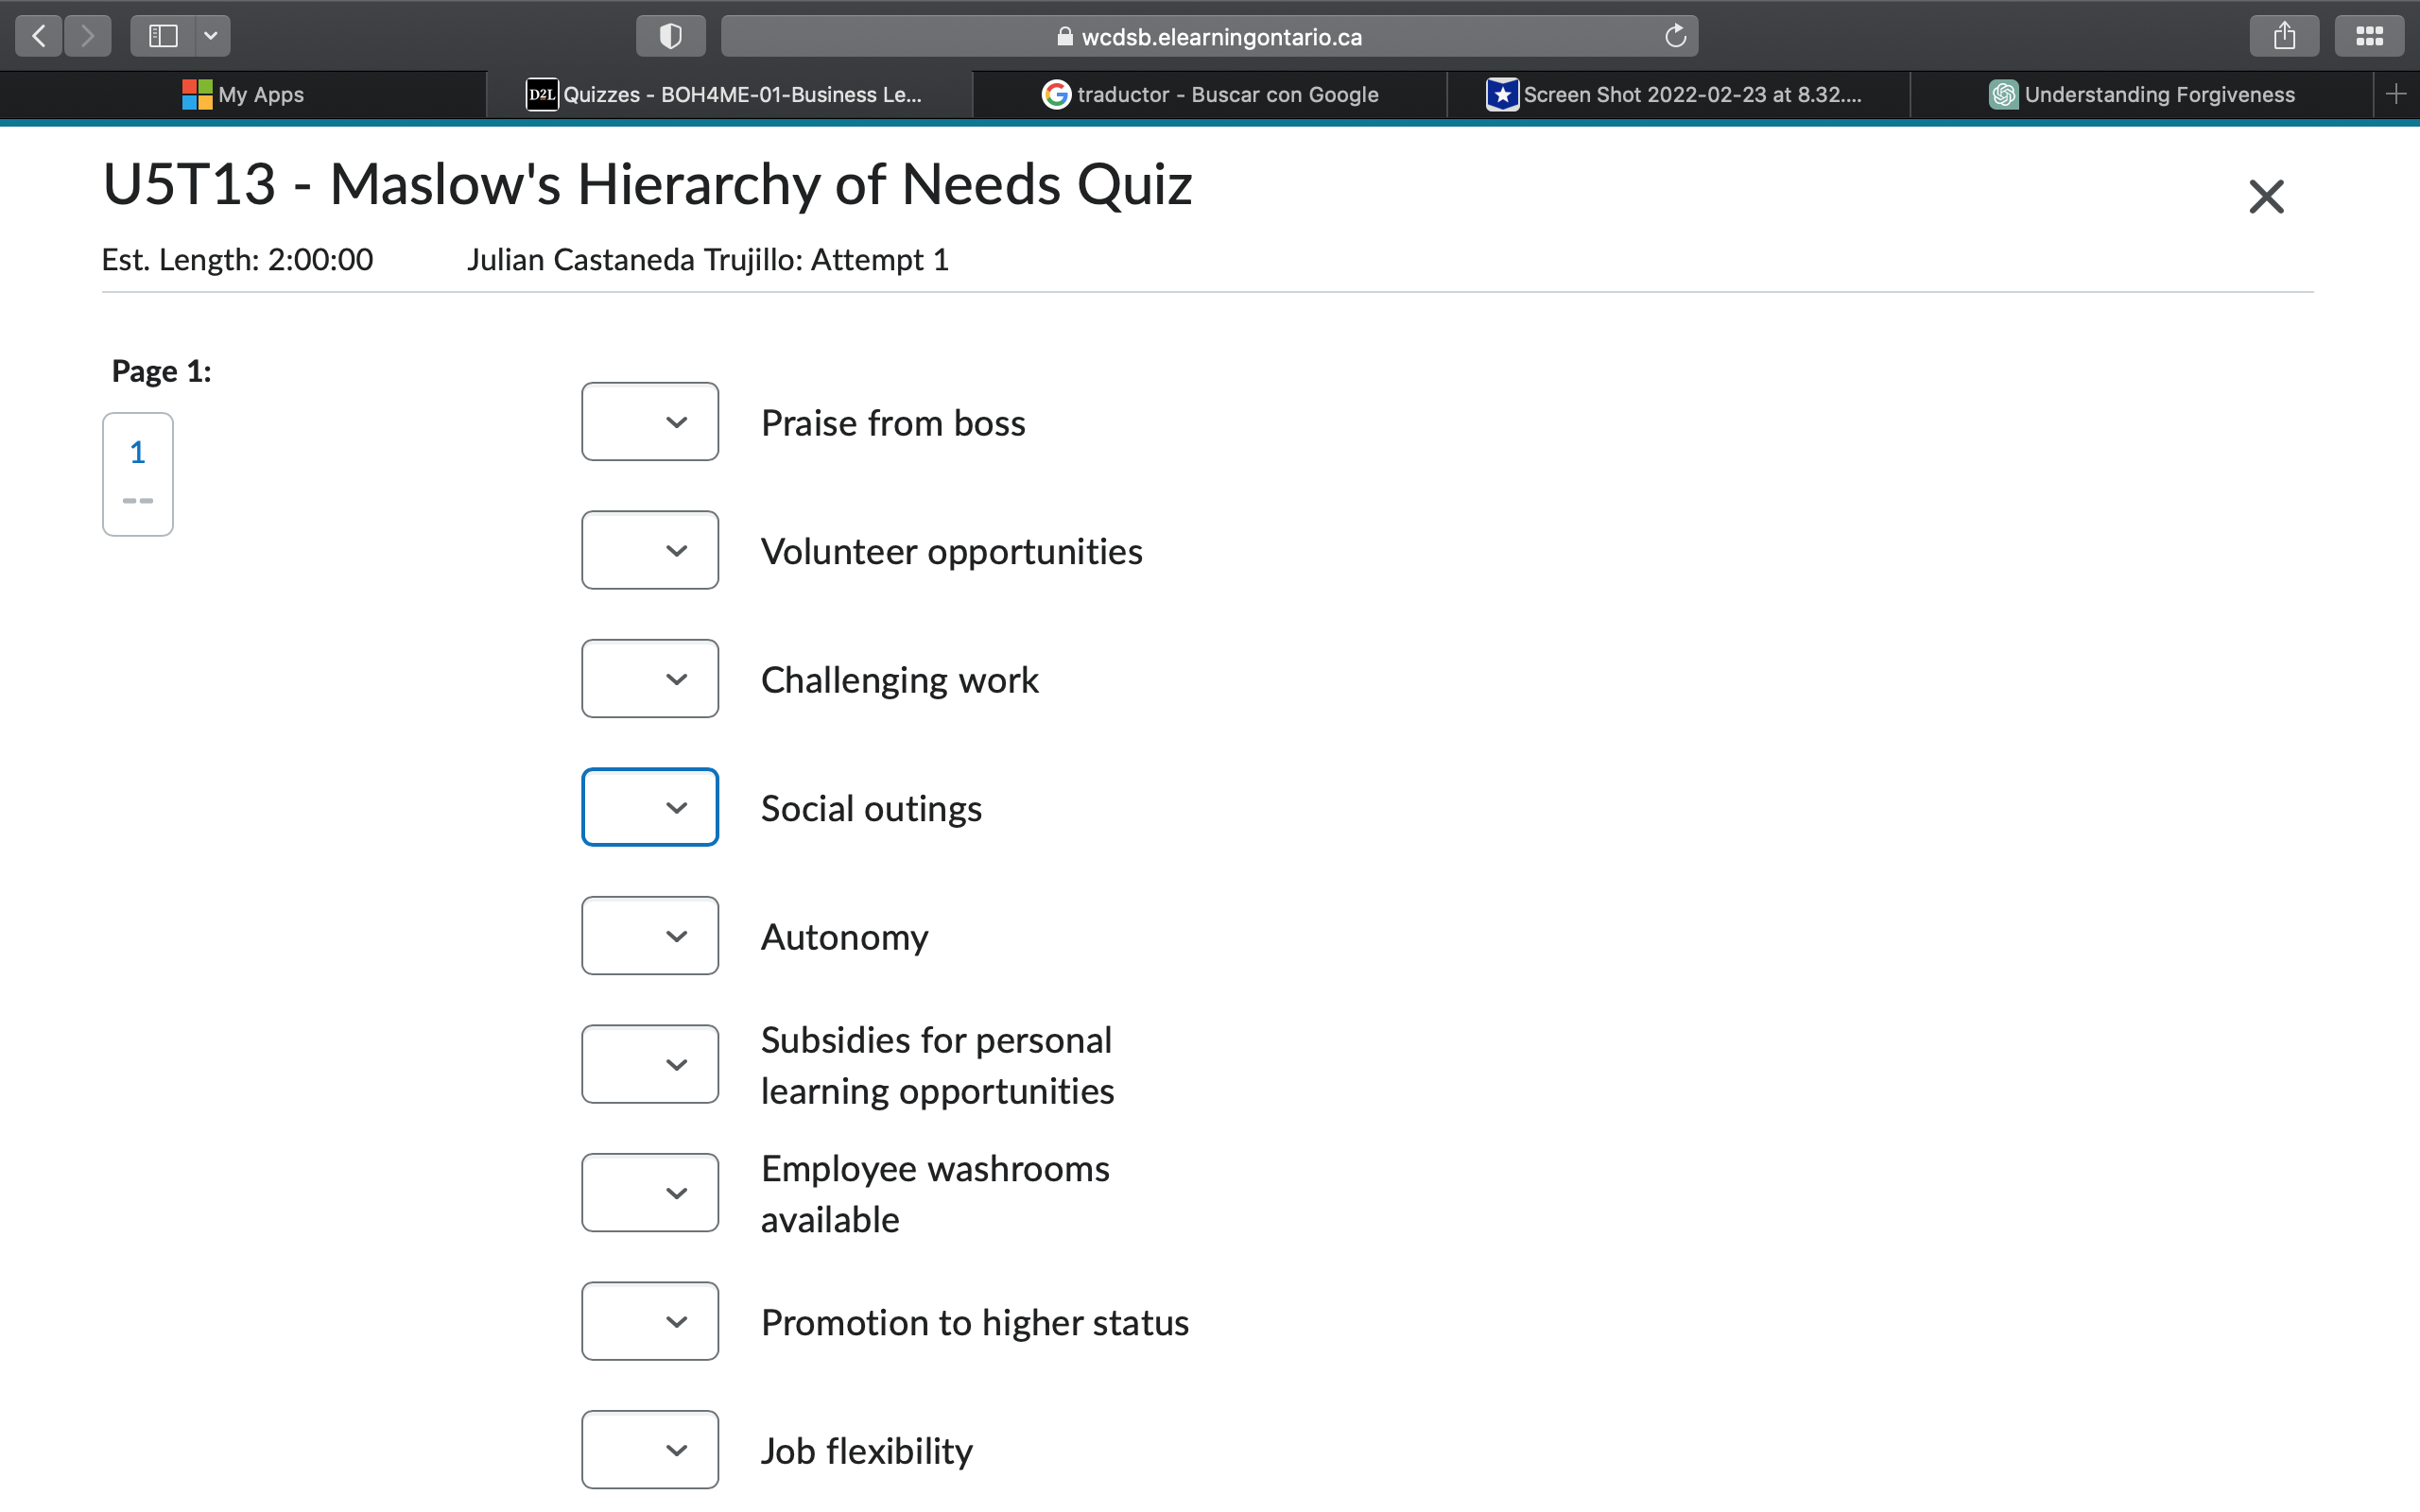Click the tab overview grid icon
Viewport: 2420px width, 1512px height.
(2370, 35)
